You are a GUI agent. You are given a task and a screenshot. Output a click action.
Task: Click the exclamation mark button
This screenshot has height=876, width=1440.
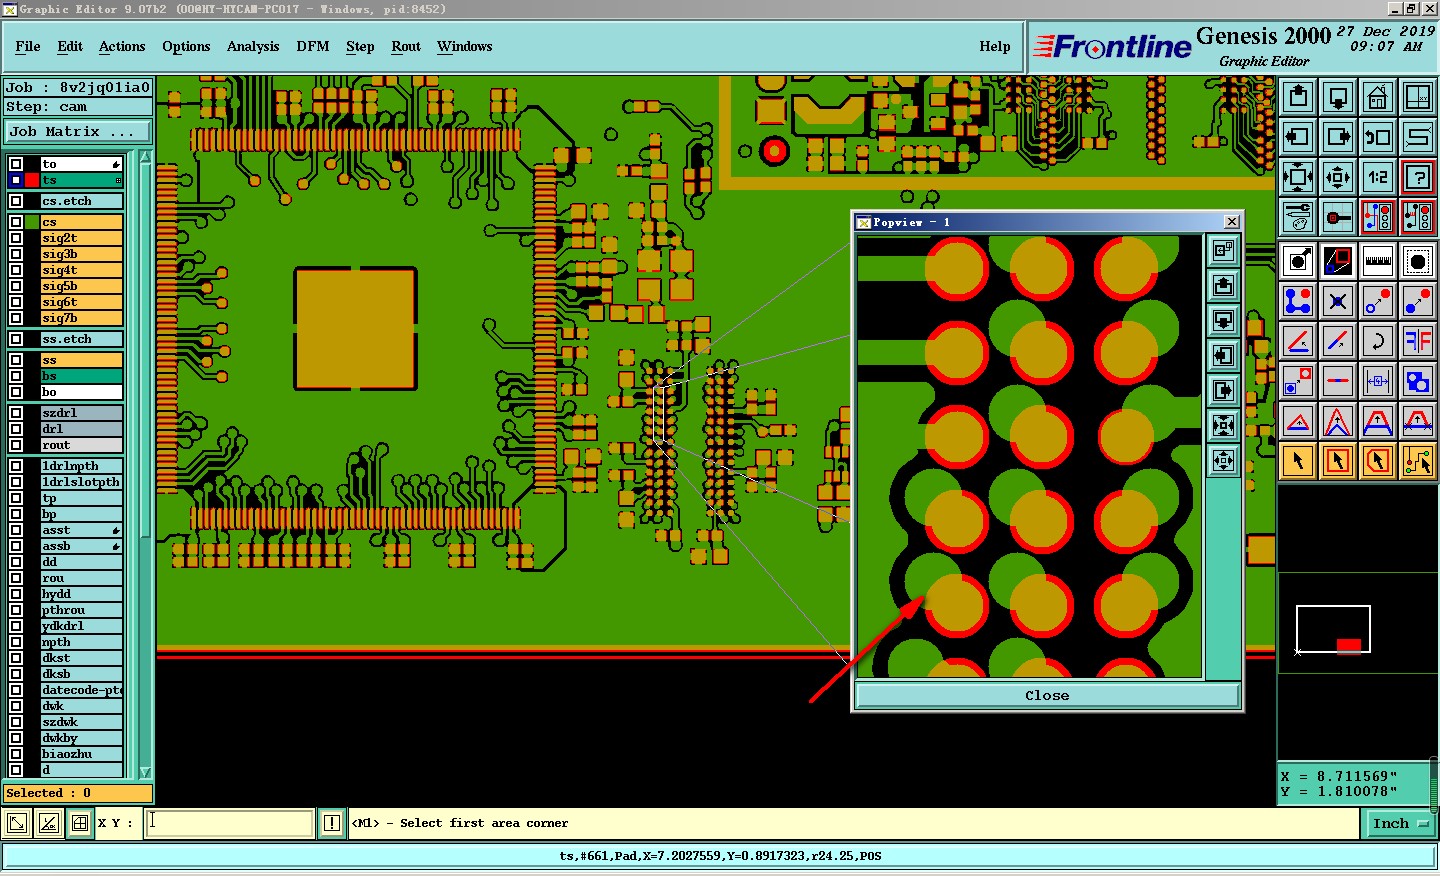332,823
